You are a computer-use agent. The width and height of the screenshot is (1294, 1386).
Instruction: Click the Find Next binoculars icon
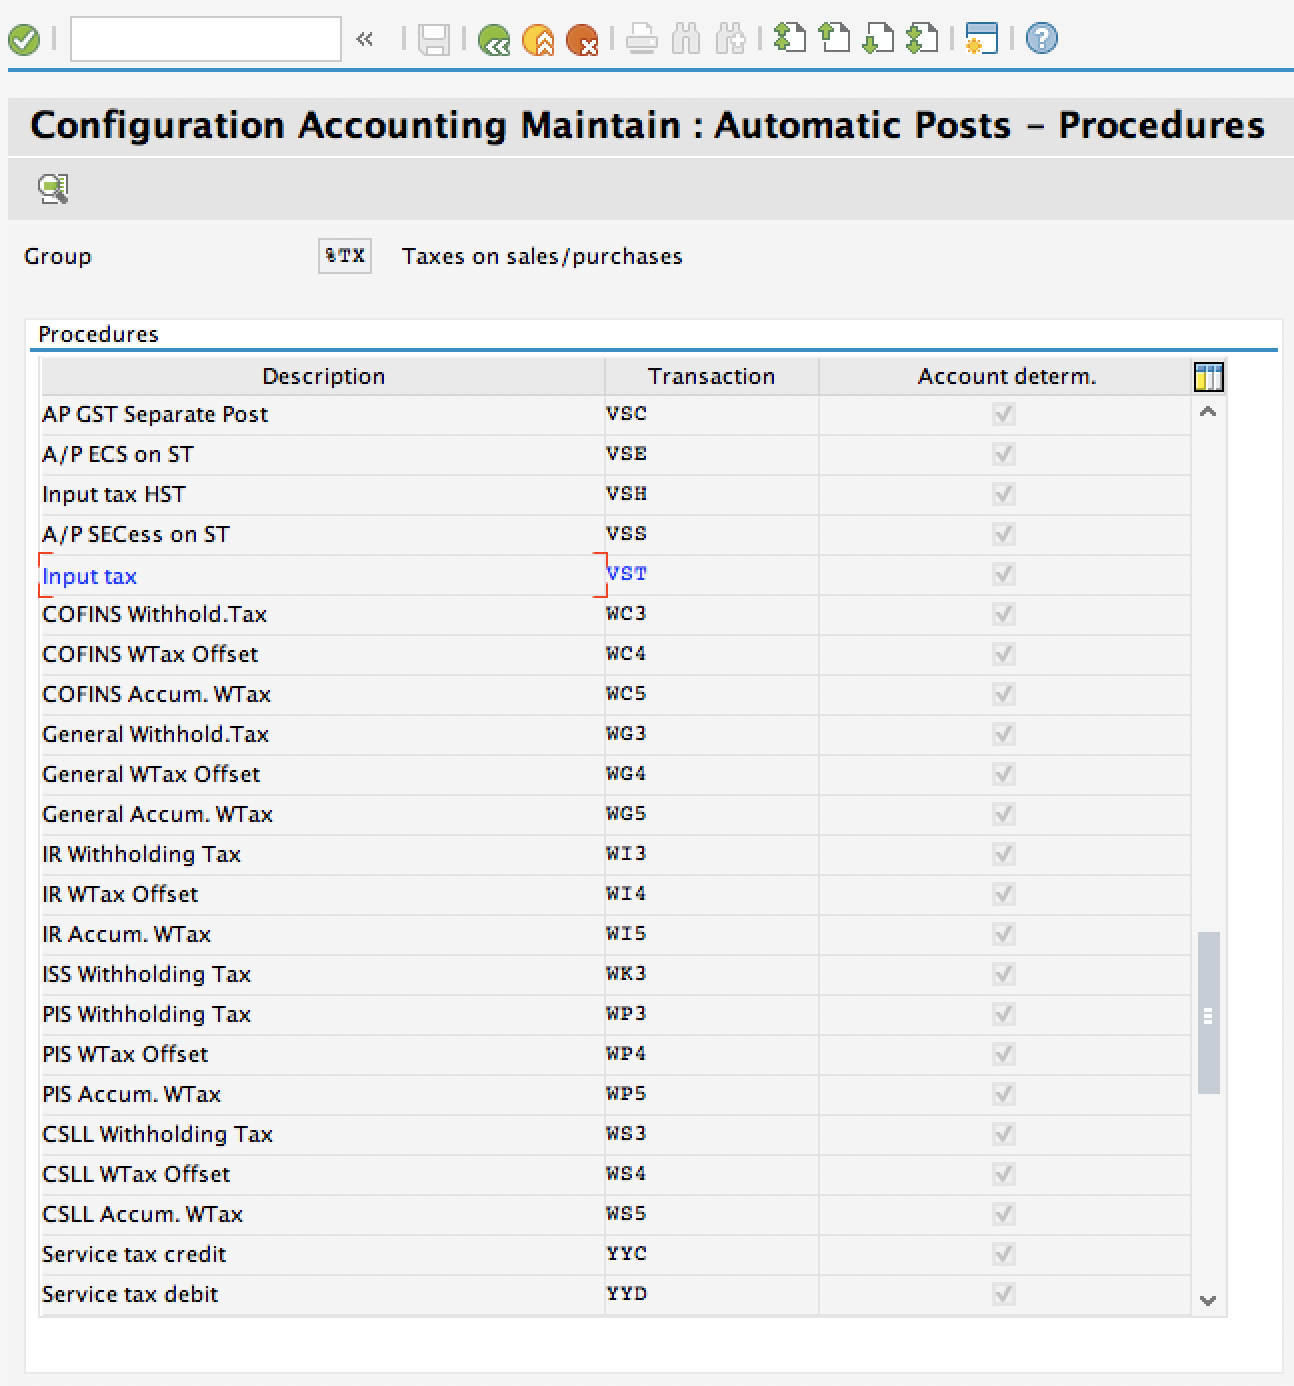(x=730, y=40)
